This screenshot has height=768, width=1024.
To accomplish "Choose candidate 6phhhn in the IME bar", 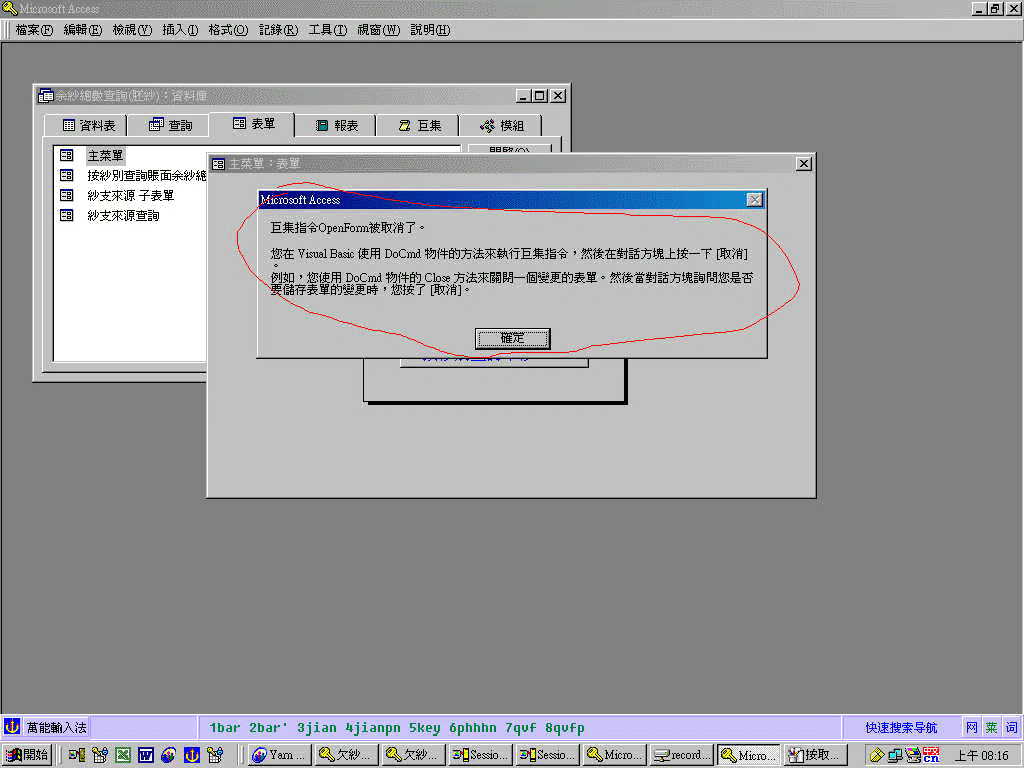I will (x=473, y=728).
